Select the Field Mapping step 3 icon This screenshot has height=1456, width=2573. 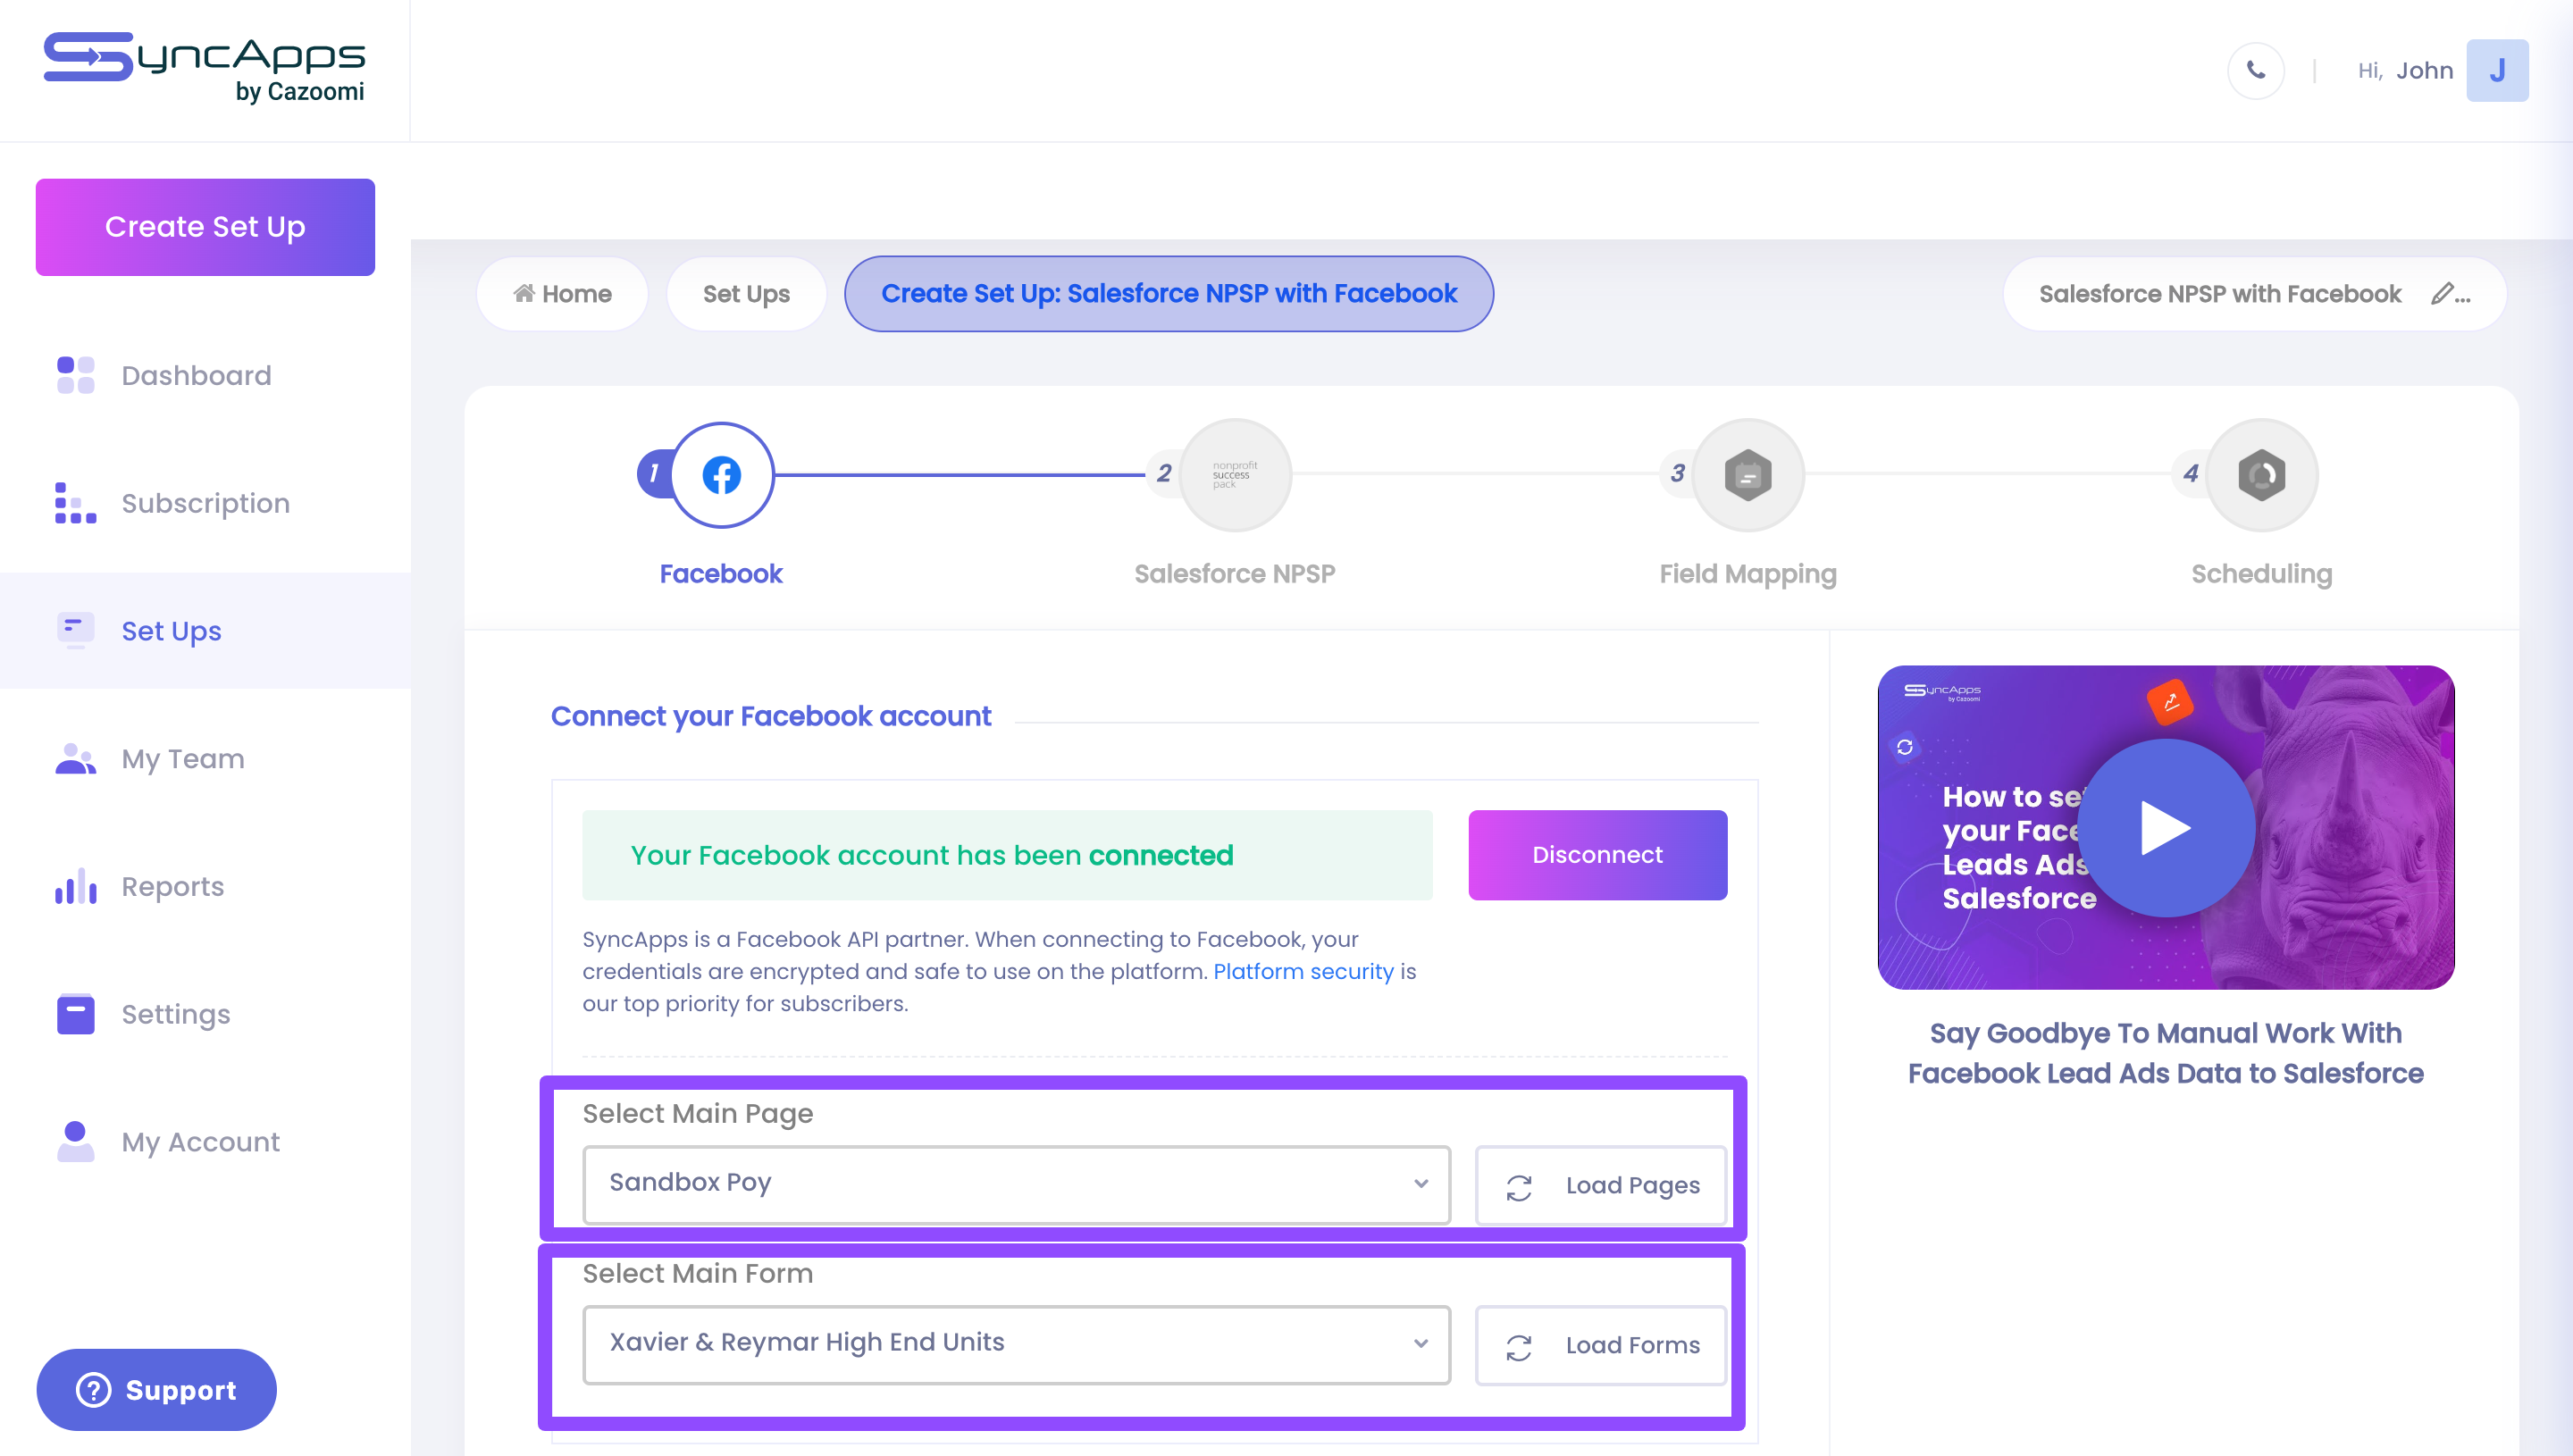click(1748, 475)
